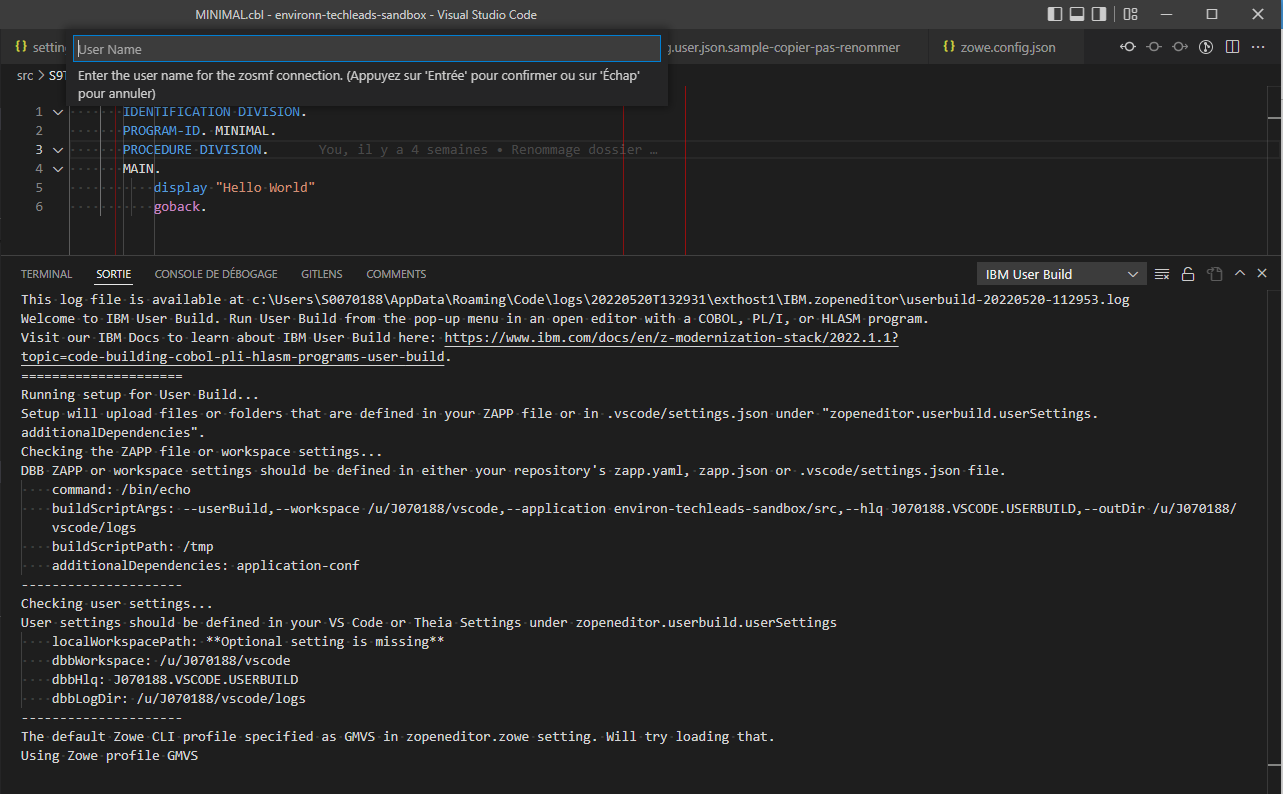Open the TERMINAL panel tab
This screenshot has height=794, width=1283.
click(46, 273)
